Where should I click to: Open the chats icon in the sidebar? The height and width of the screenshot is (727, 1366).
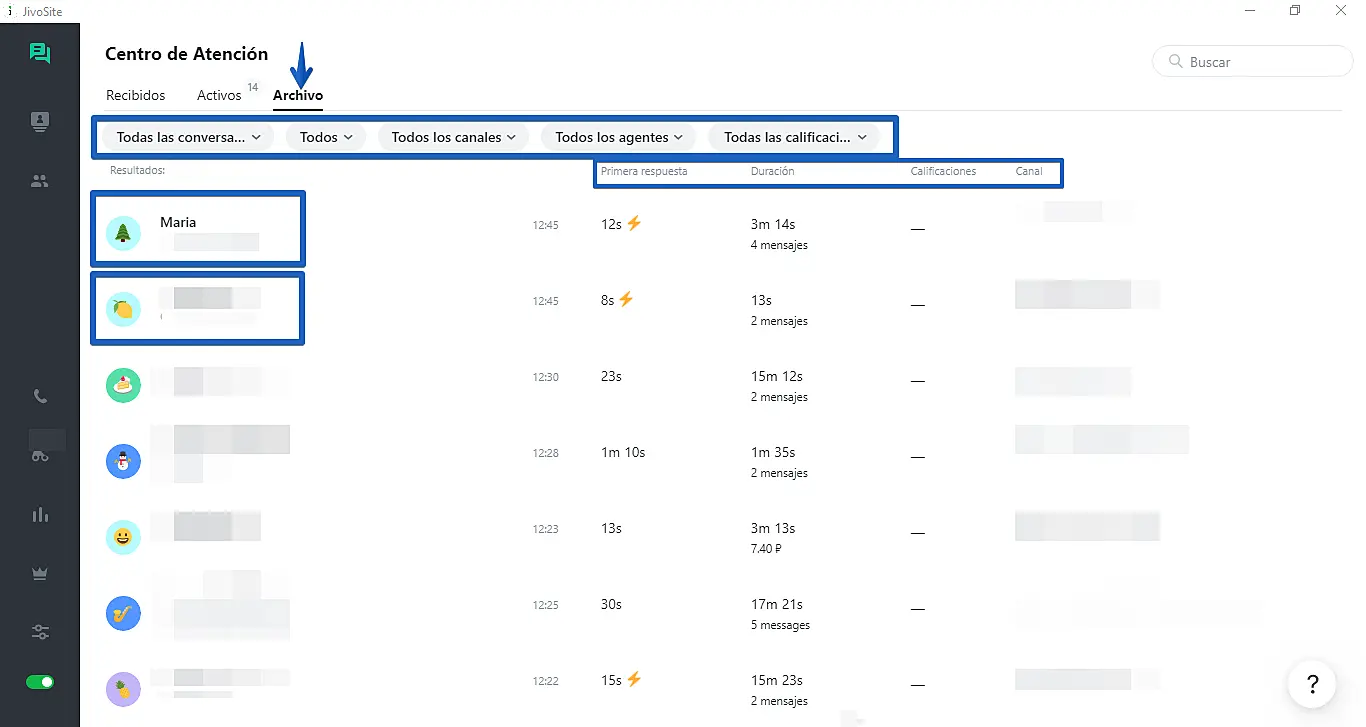40,54
